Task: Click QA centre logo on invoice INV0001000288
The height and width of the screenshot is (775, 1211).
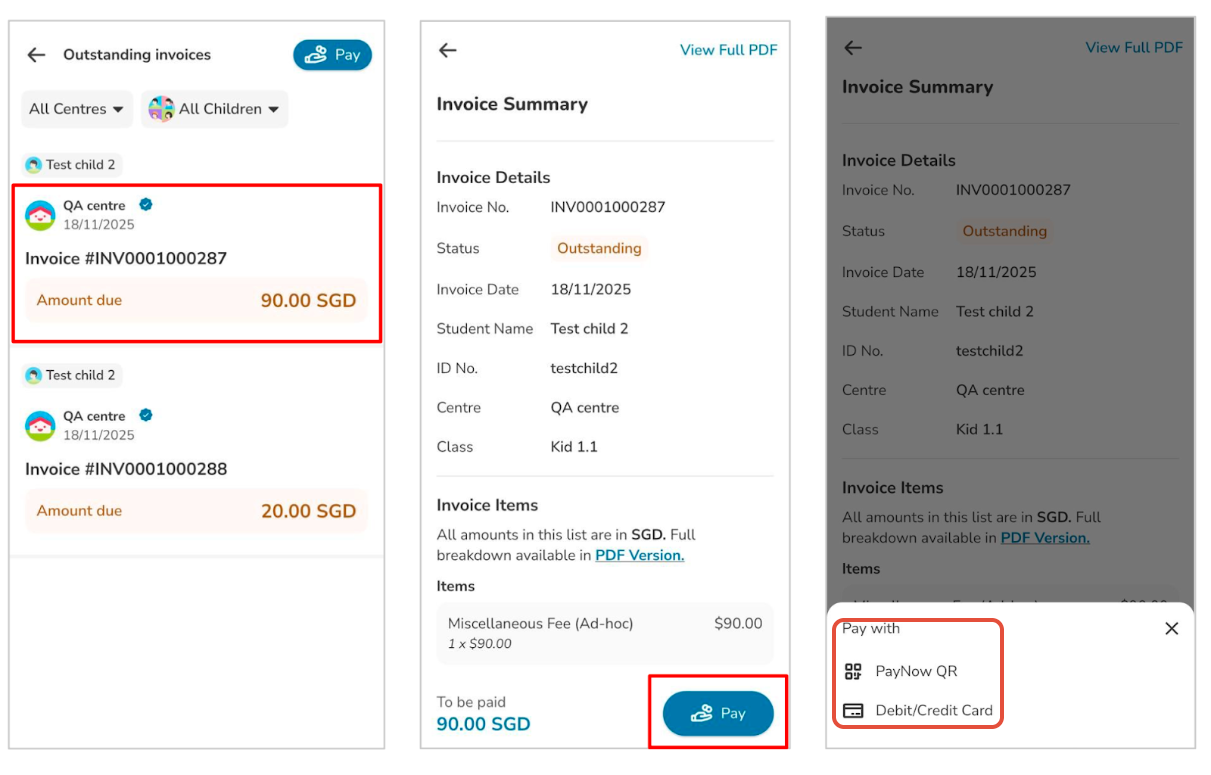Action: [x=40, y=425]
